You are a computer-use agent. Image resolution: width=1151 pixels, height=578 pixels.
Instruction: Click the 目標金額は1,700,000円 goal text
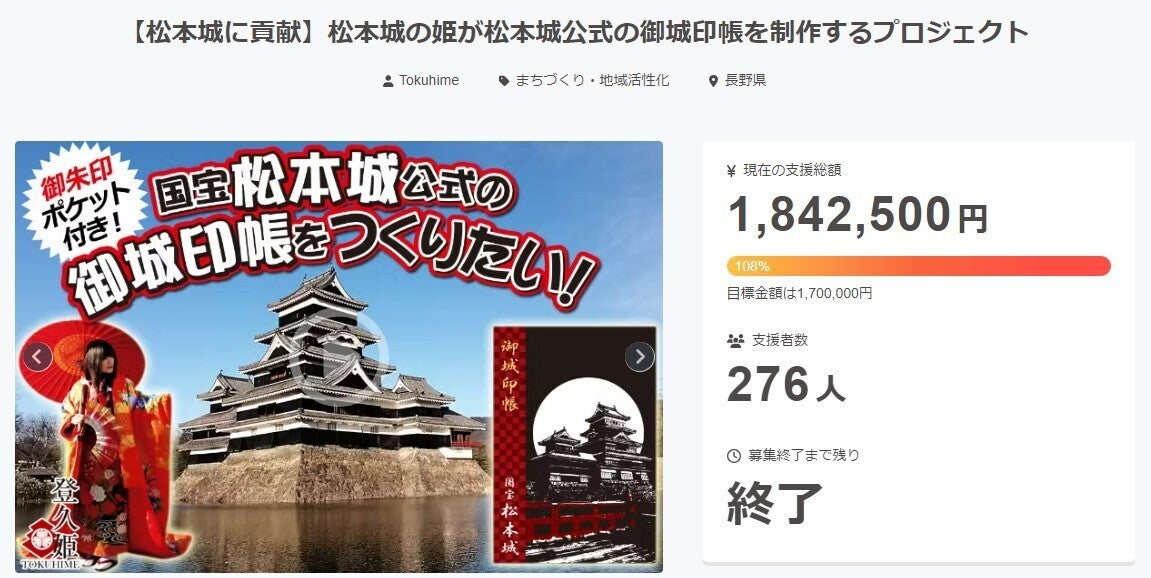pyautogui.click(x=799, y=293)
